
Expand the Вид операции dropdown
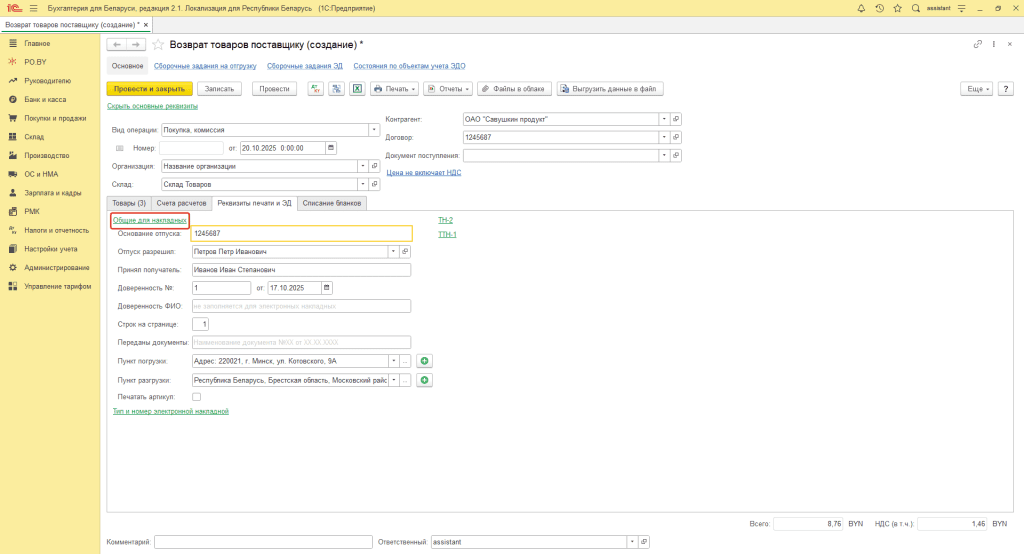tap(374, 129)
